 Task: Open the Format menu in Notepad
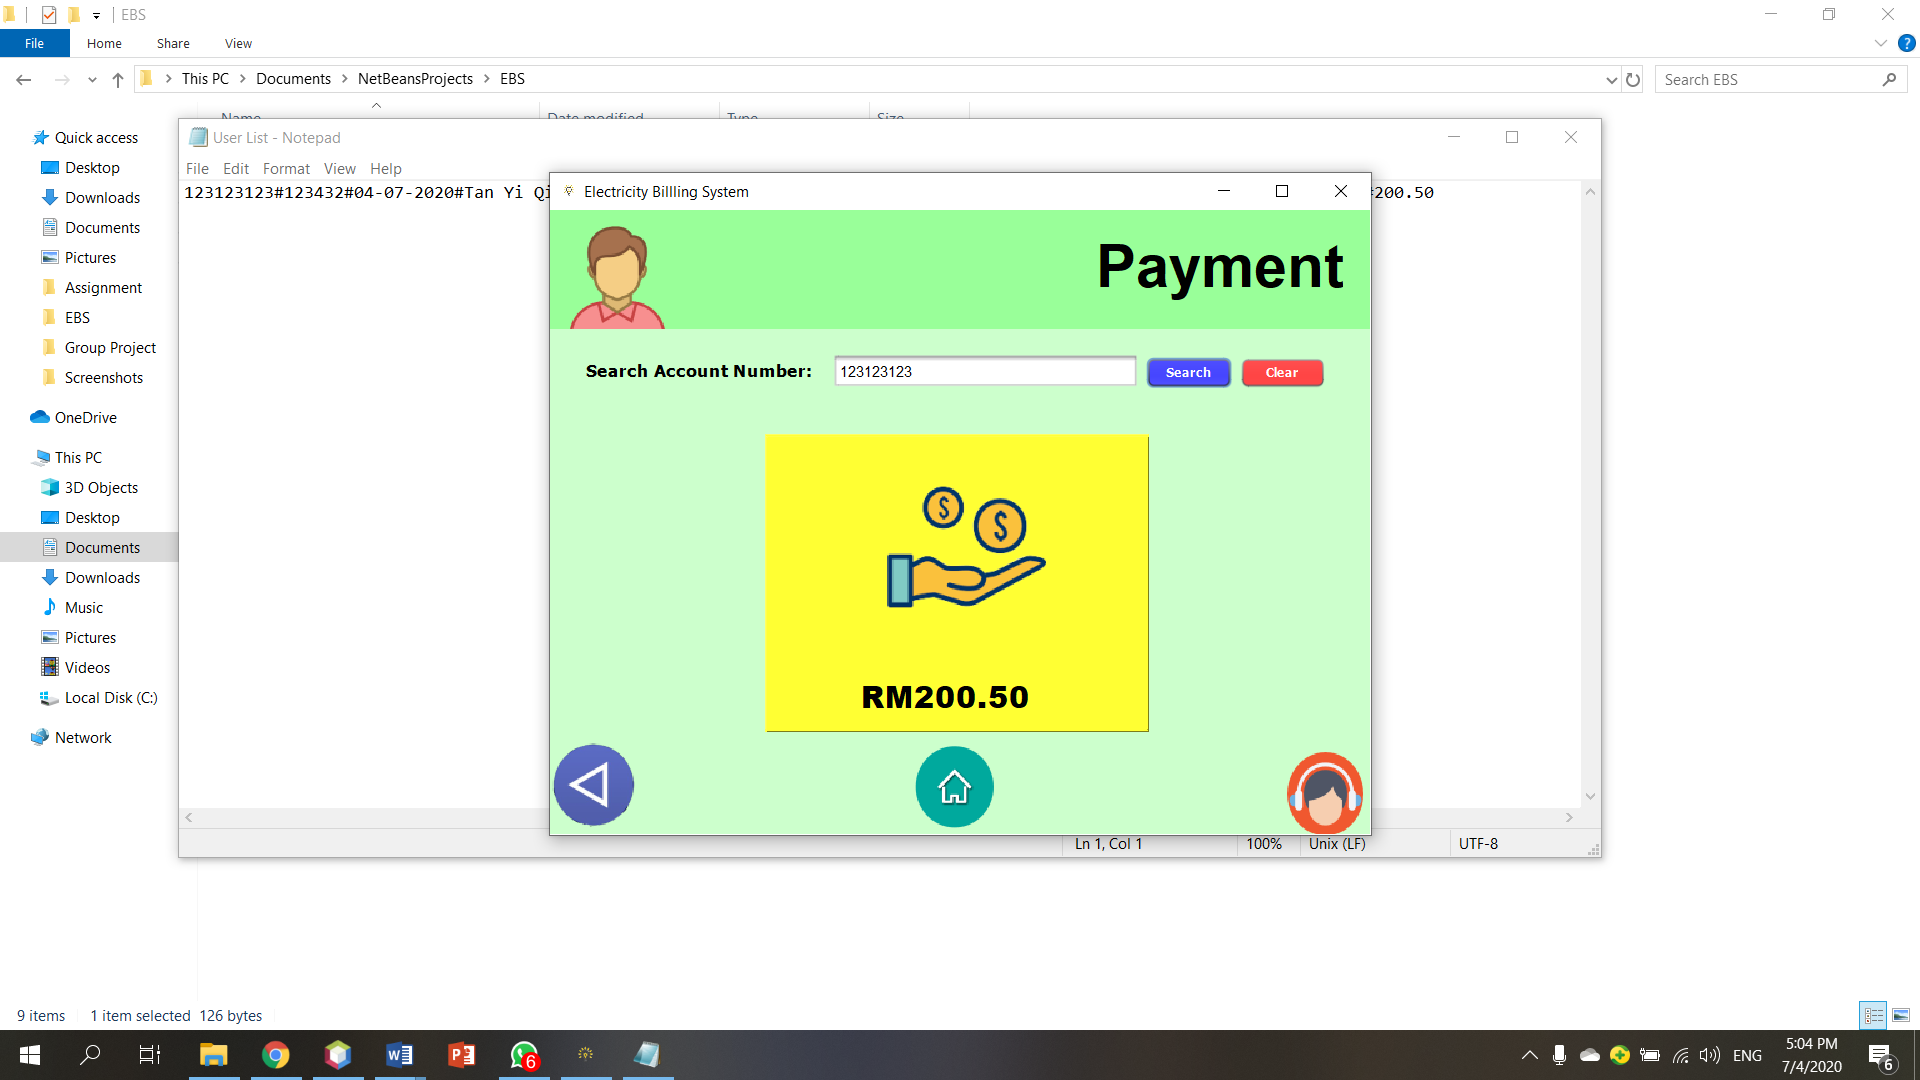tap(286, 168)
